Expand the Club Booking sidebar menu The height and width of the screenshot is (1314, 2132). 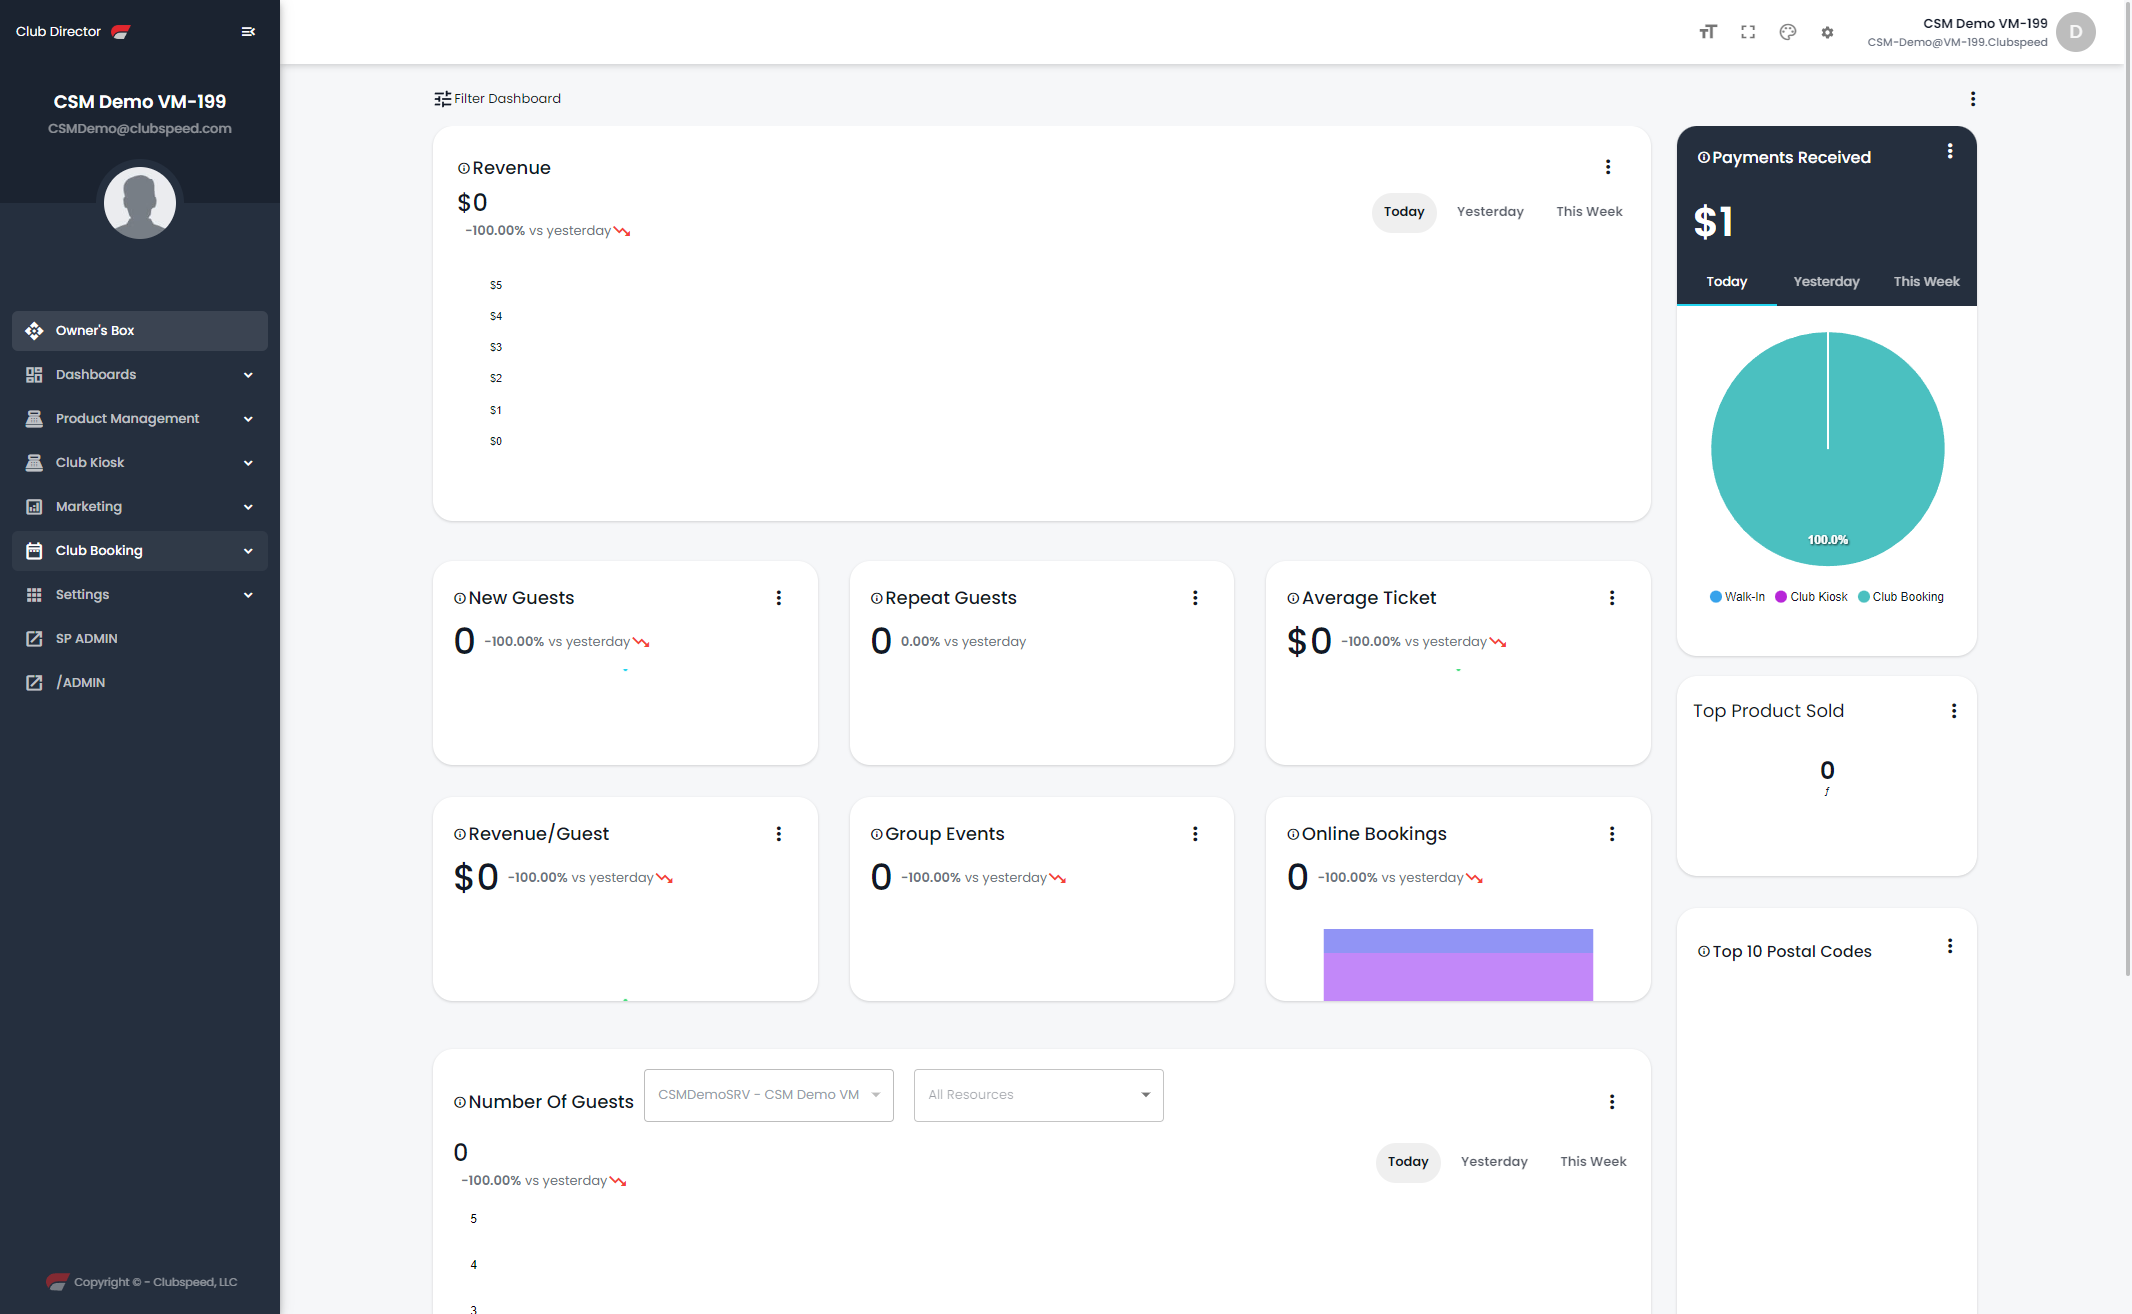140,551
